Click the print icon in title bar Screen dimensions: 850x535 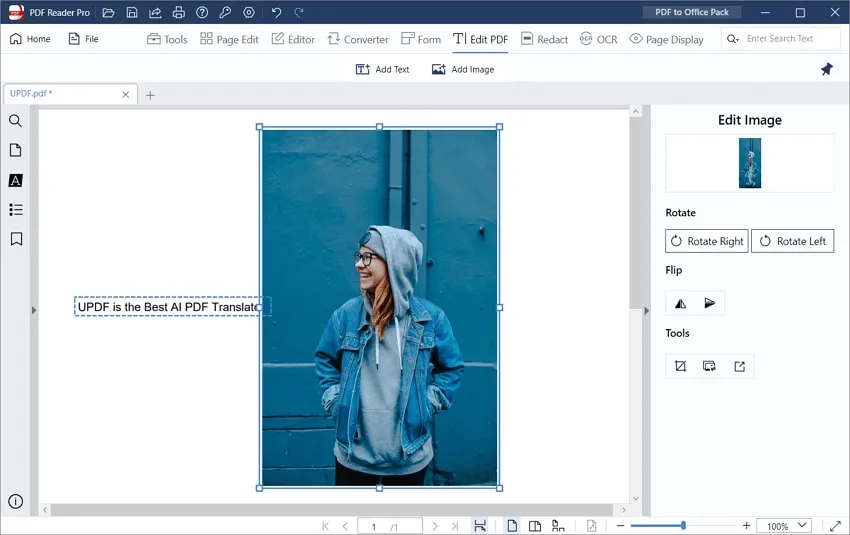178,12
